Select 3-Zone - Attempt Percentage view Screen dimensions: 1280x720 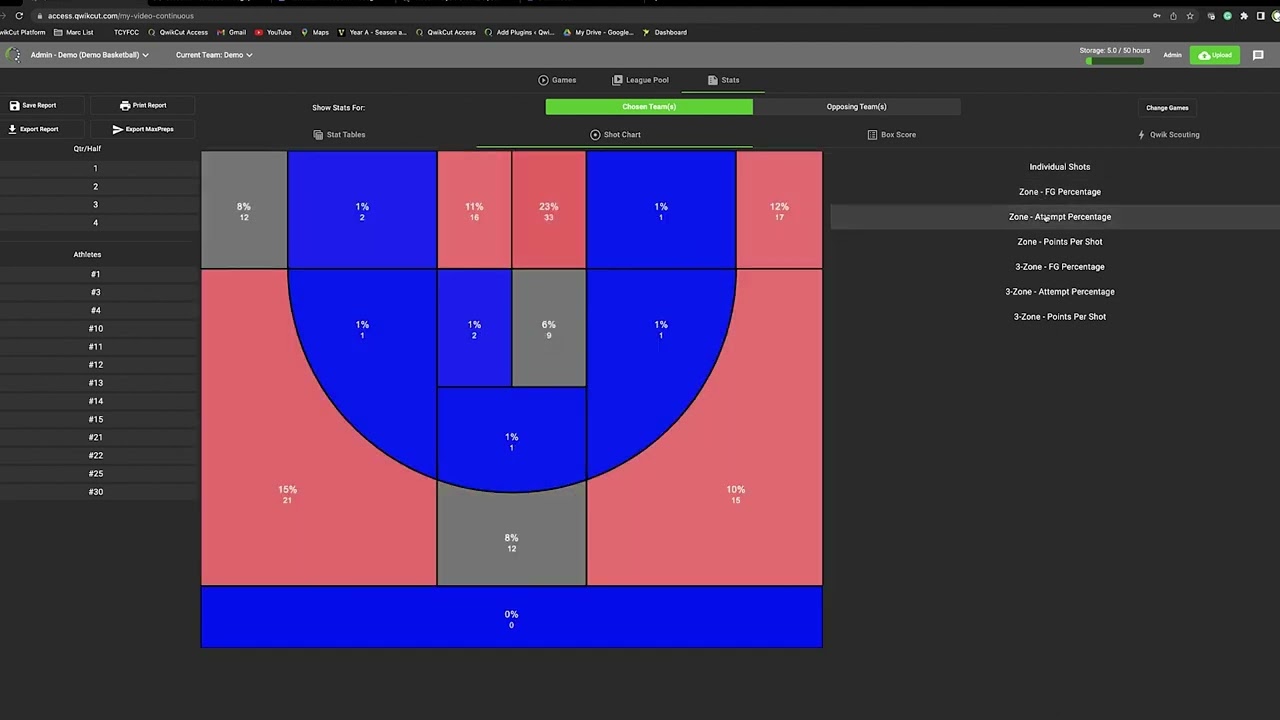pyautogui.click(x=1060, y=292)
